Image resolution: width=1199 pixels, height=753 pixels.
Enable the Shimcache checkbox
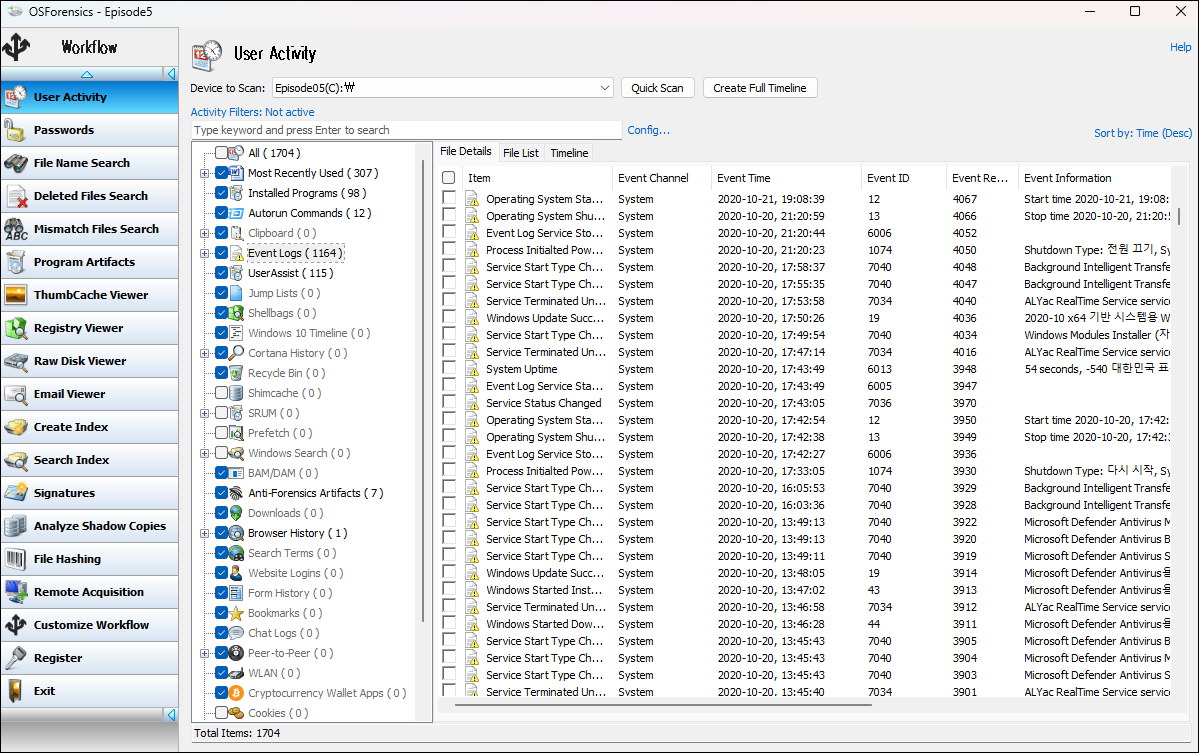coord(221,393)
